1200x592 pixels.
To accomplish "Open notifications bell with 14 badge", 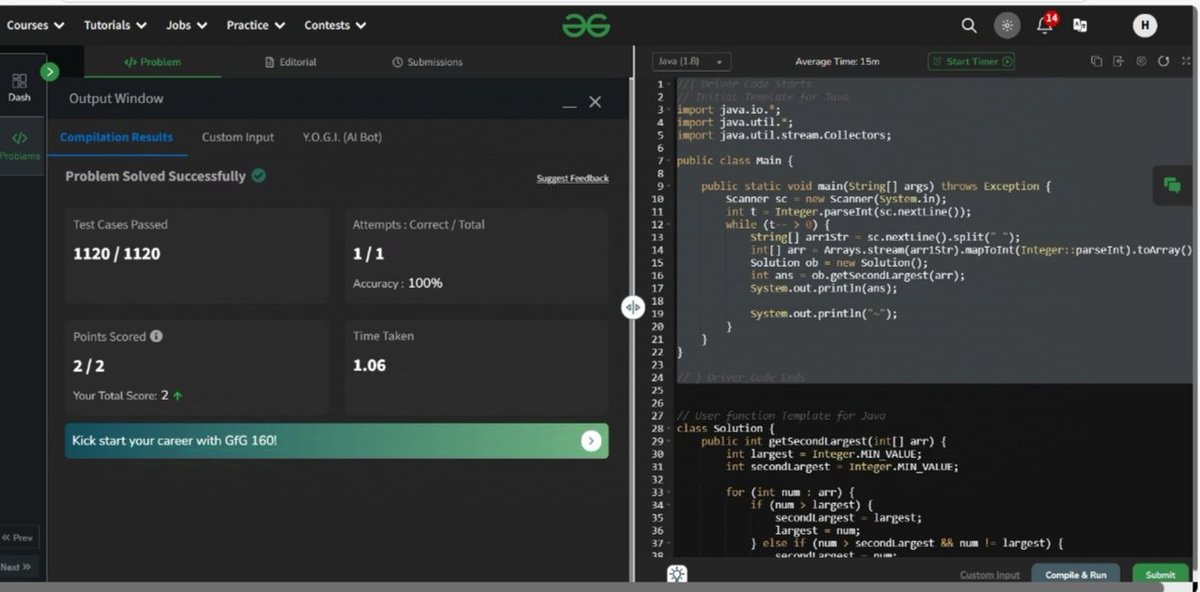I will pos(1045,24).
